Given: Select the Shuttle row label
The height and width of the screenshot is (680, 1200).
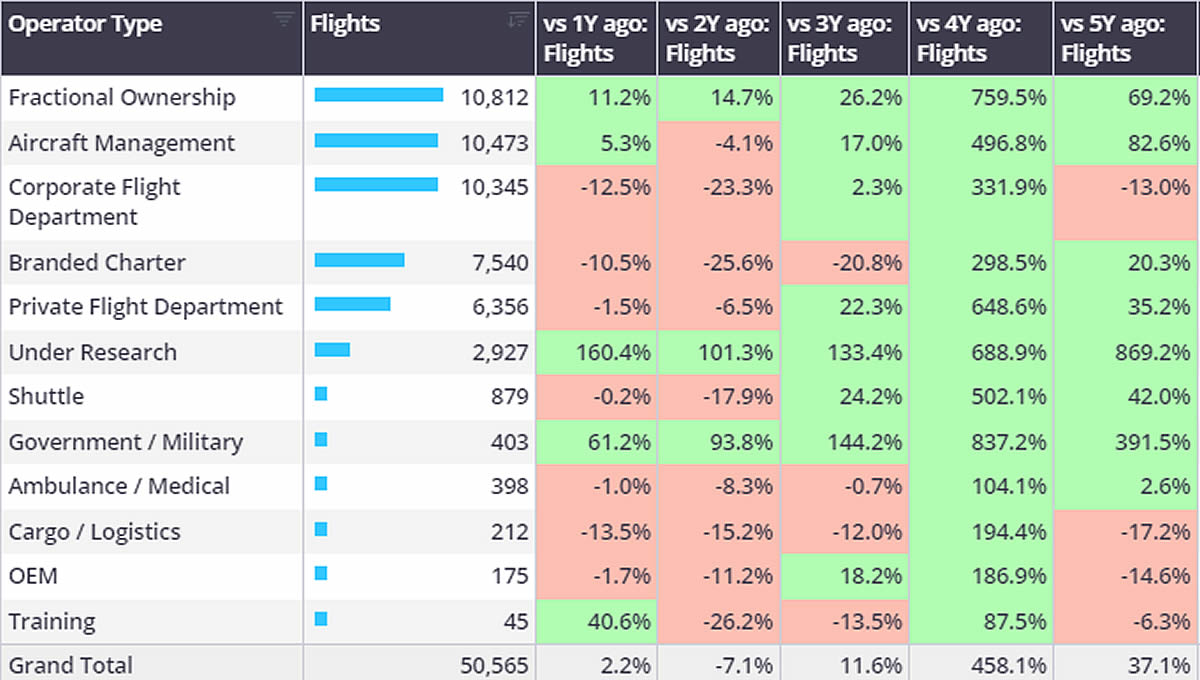Looking at the screenshot, I should [x=46, y=396].
